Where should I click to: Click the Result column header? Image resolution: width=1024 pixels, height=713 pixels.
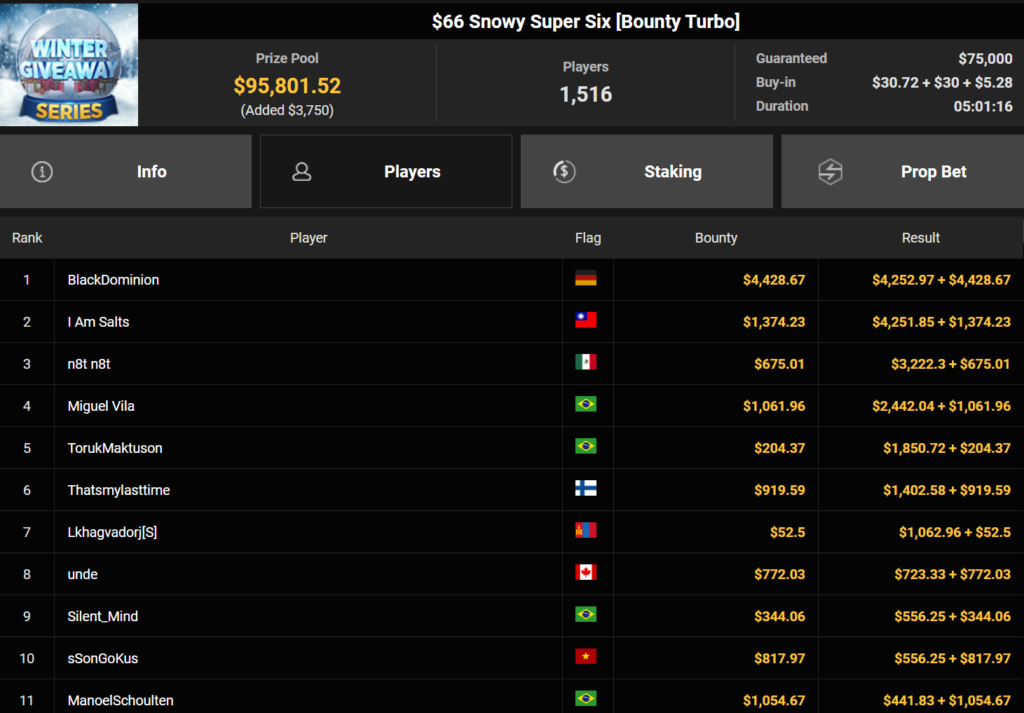920,238
